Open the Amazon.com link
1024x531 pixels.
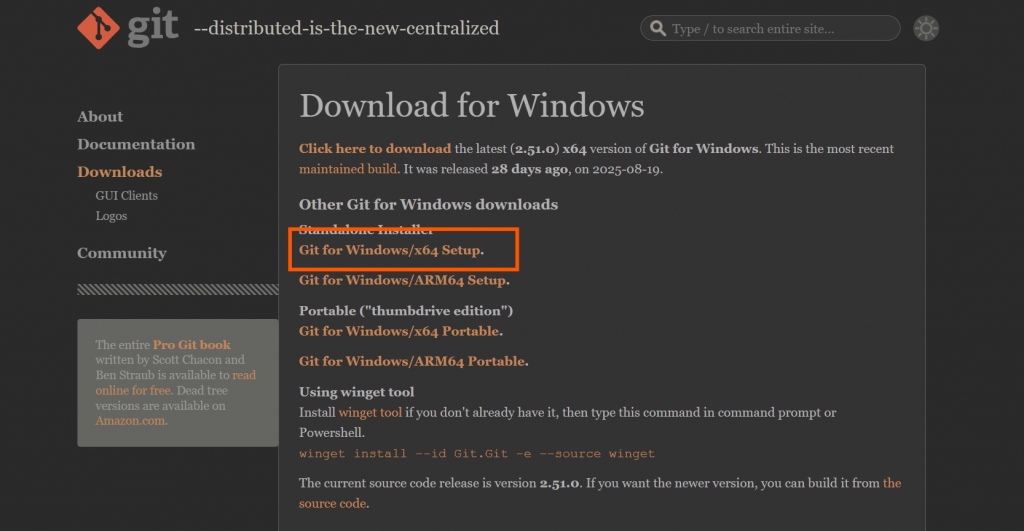pyautogui.click(x=130, y=421)
